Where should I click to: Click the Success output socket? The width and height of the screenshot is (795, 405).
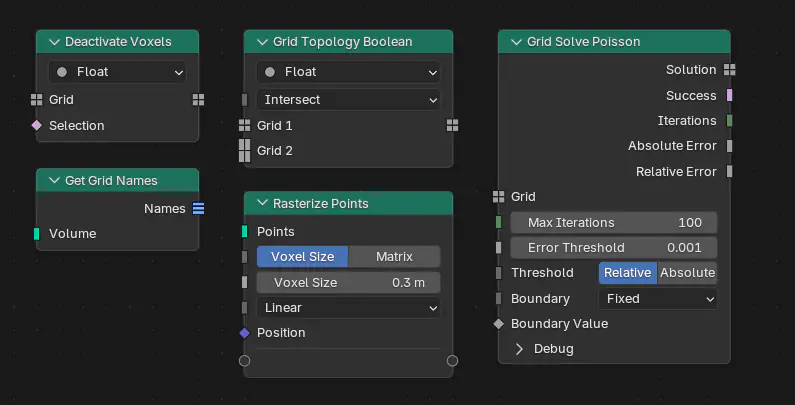pos(730,95)
